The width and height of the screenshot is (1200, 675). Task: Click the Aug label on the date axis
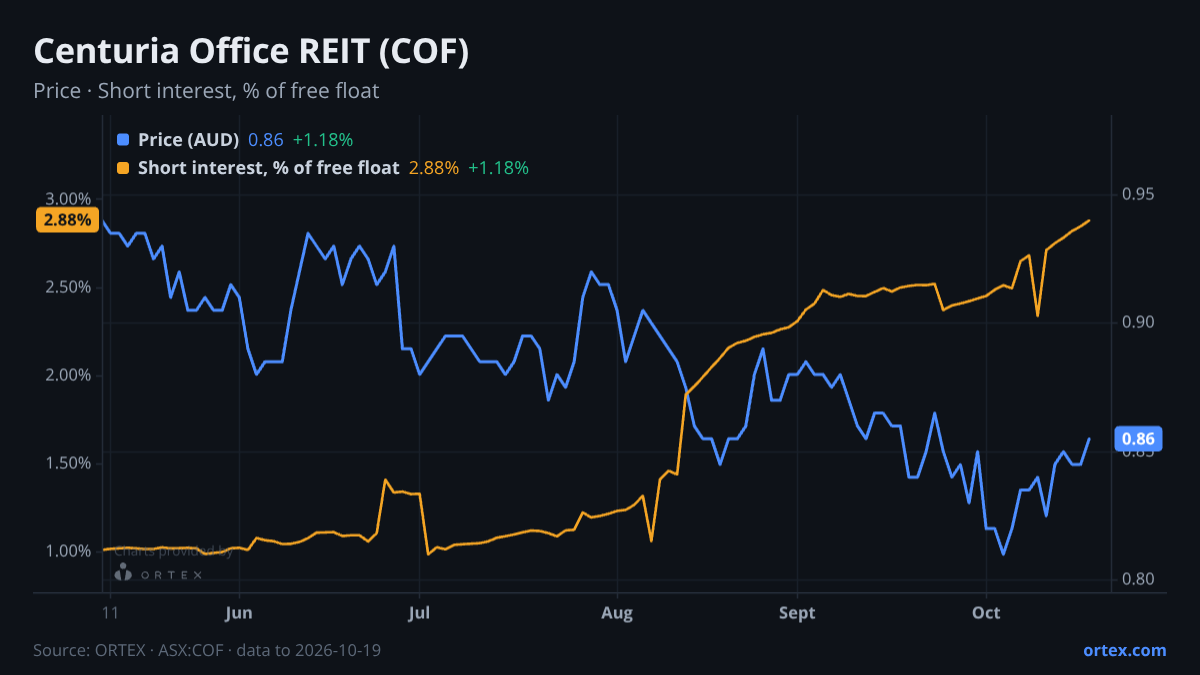point(618,613)
